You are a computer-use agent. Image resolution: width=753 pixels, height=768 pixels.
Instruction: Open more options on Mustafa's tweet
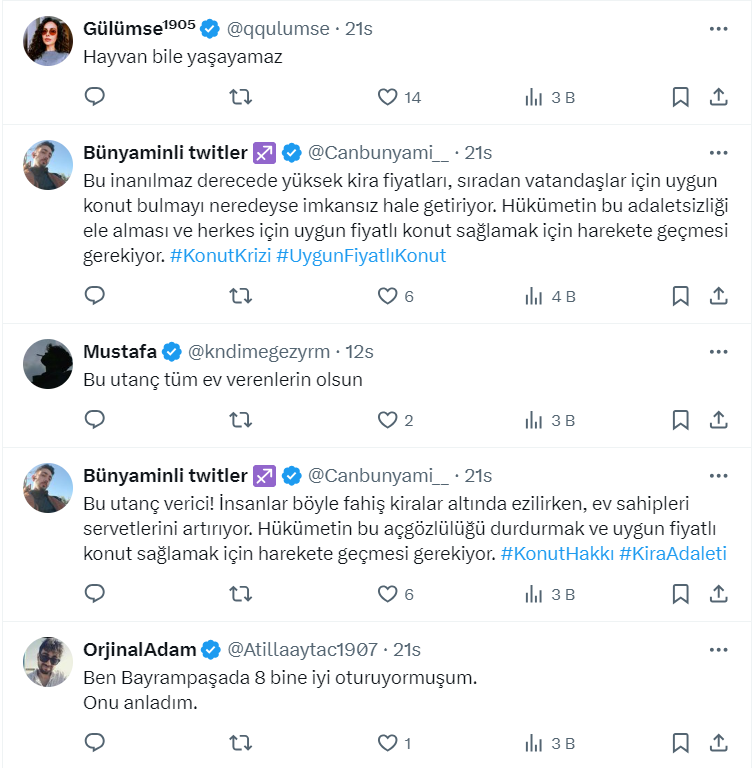718,352
